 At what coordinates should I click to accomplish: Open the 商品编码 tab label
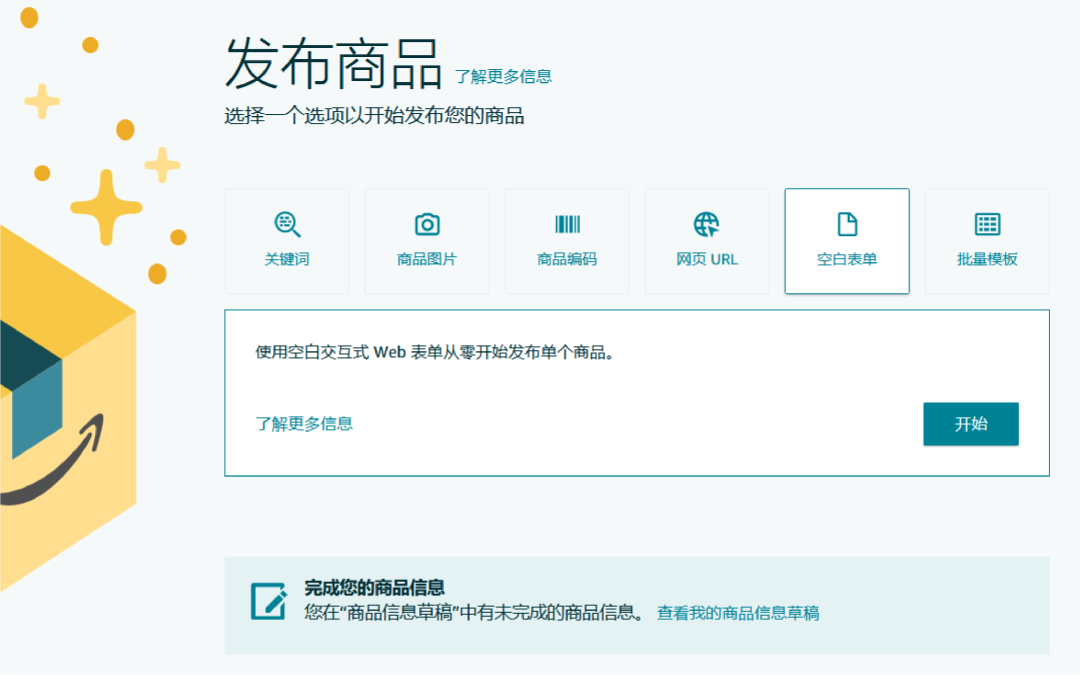point(568,259)
